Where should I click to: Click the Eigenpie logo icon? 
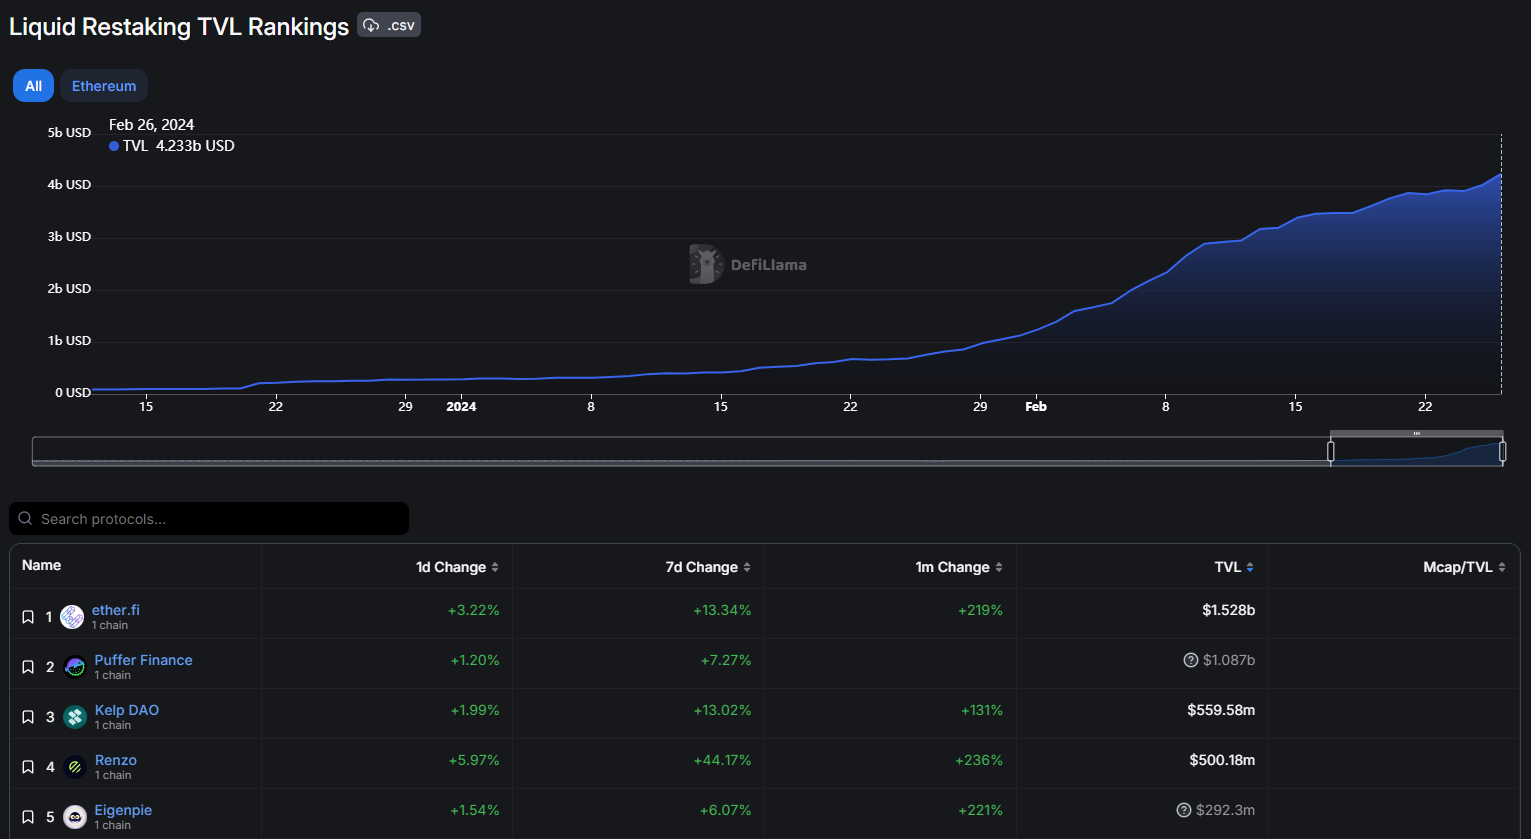[x=74, y=816]
